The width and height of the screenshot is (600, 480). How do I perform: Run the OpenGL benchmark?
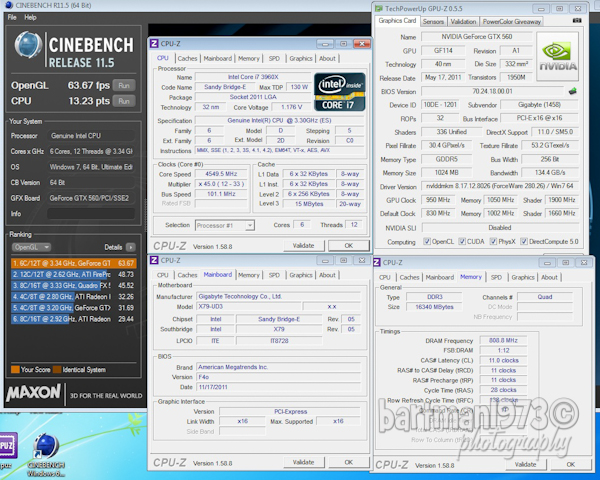(124, 86)
